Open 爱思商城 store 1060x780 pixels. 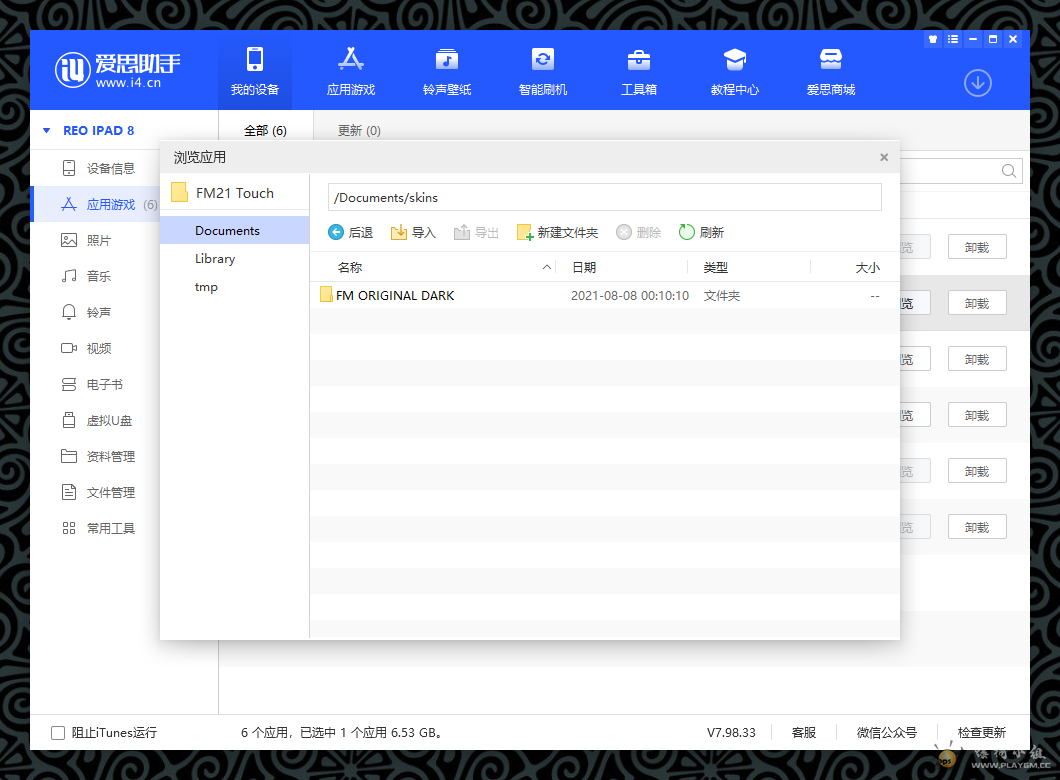tap(830, 70)
